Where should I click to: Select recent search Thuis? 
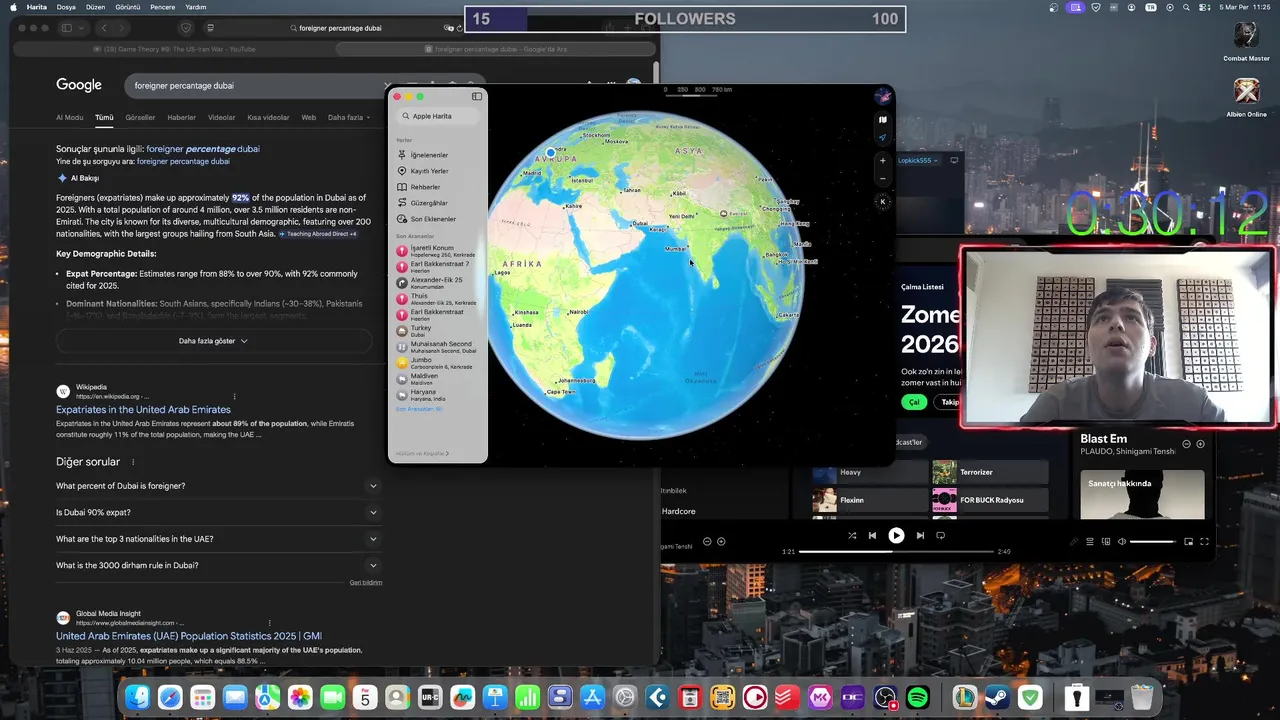click(438, 299)
